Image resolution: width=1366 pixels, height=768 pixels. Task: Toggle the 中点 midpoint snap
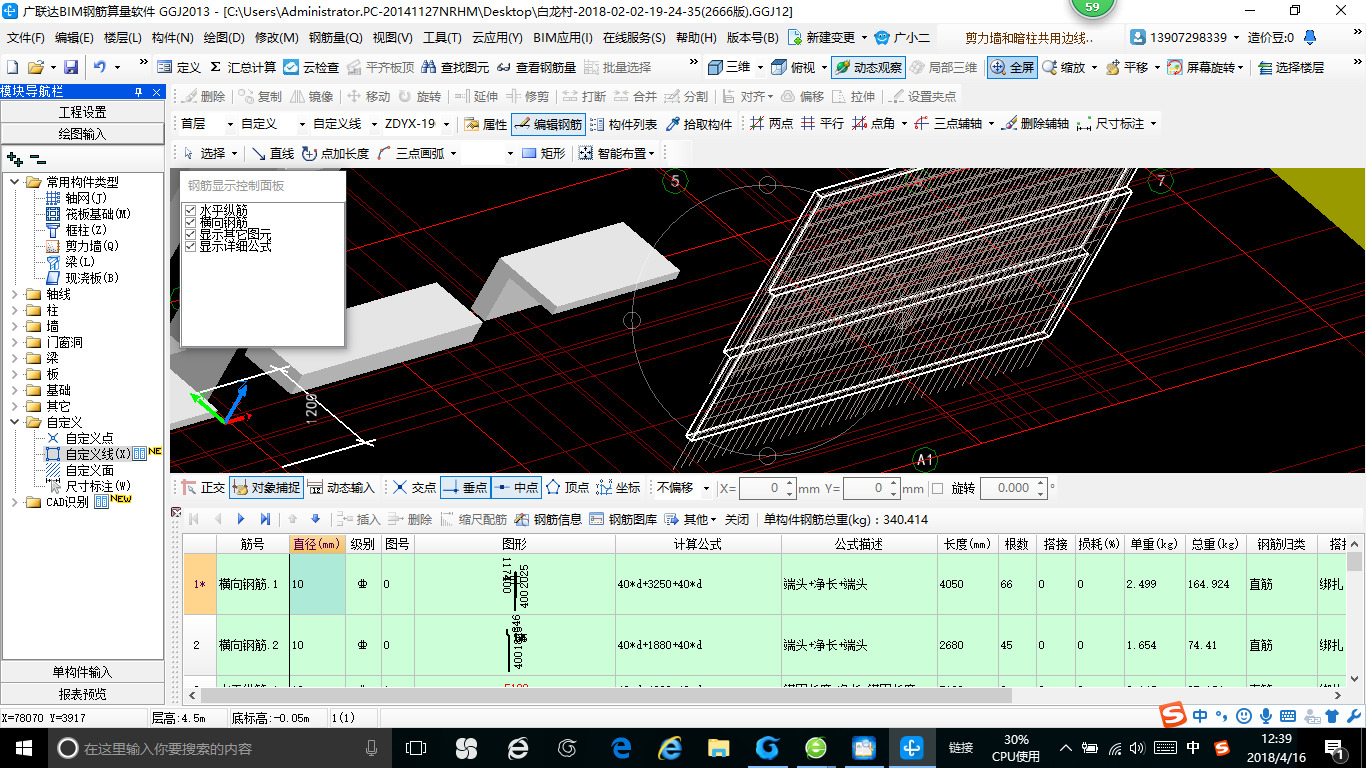pos(516,487)
